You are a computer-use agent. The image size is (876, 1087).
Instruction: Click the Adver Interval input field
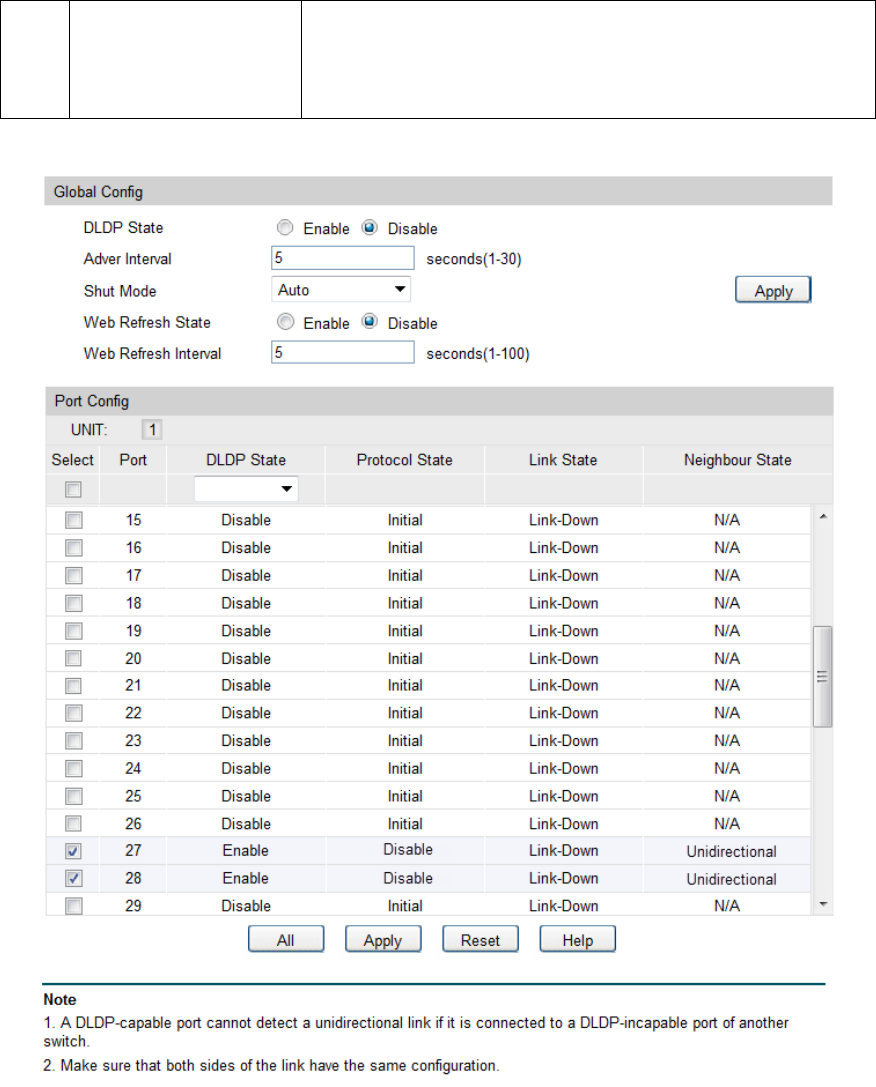coord(342,258)
